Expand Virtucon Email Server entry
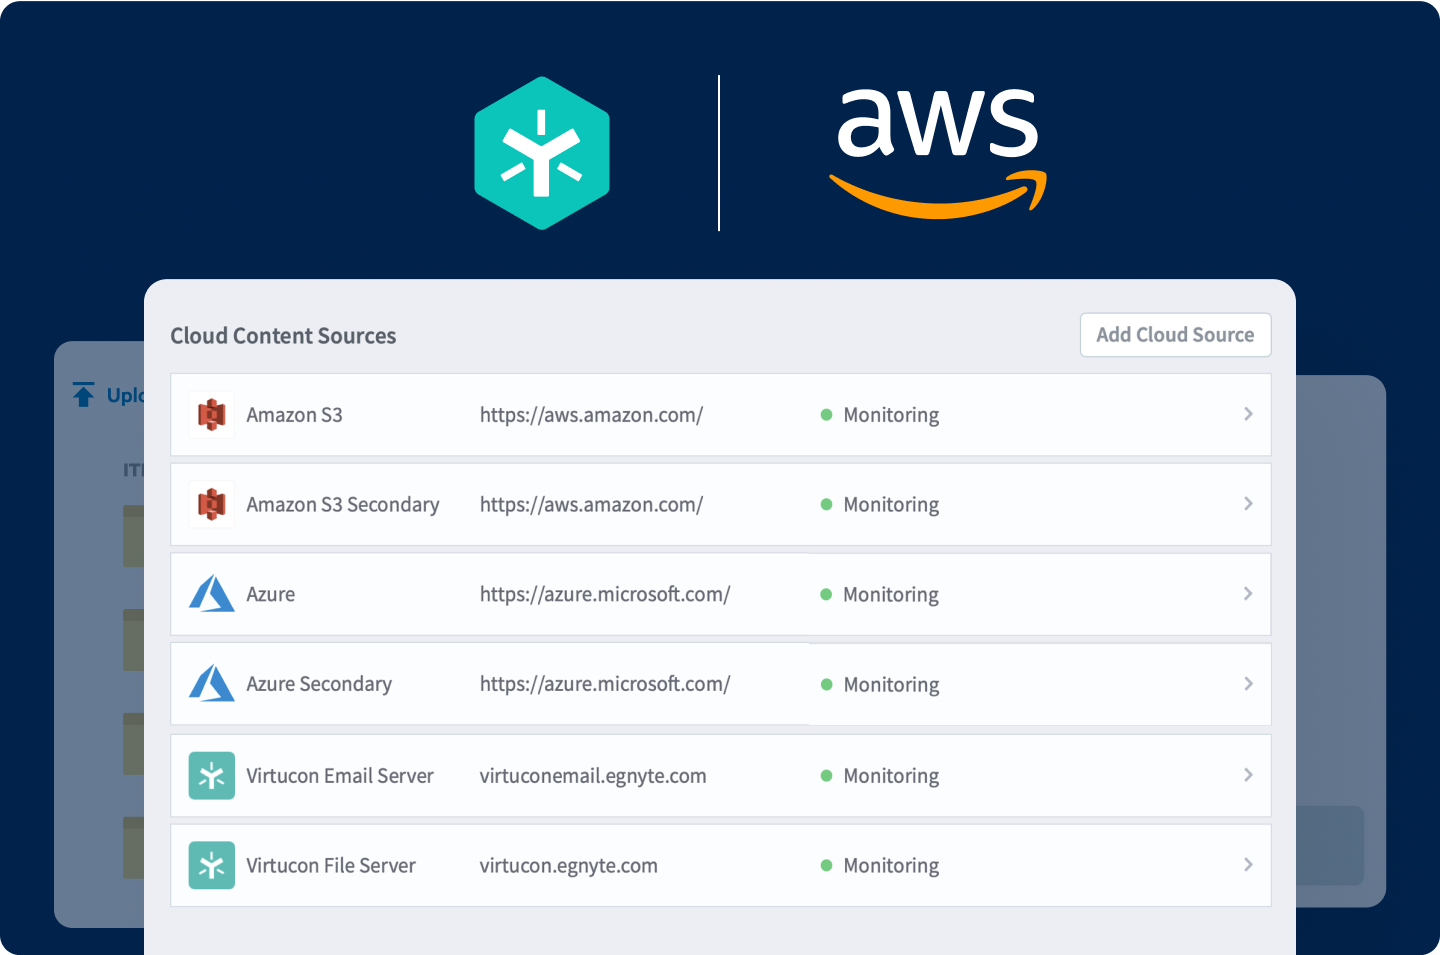Screen dimensions: 1440x955 pos(1248,775)
